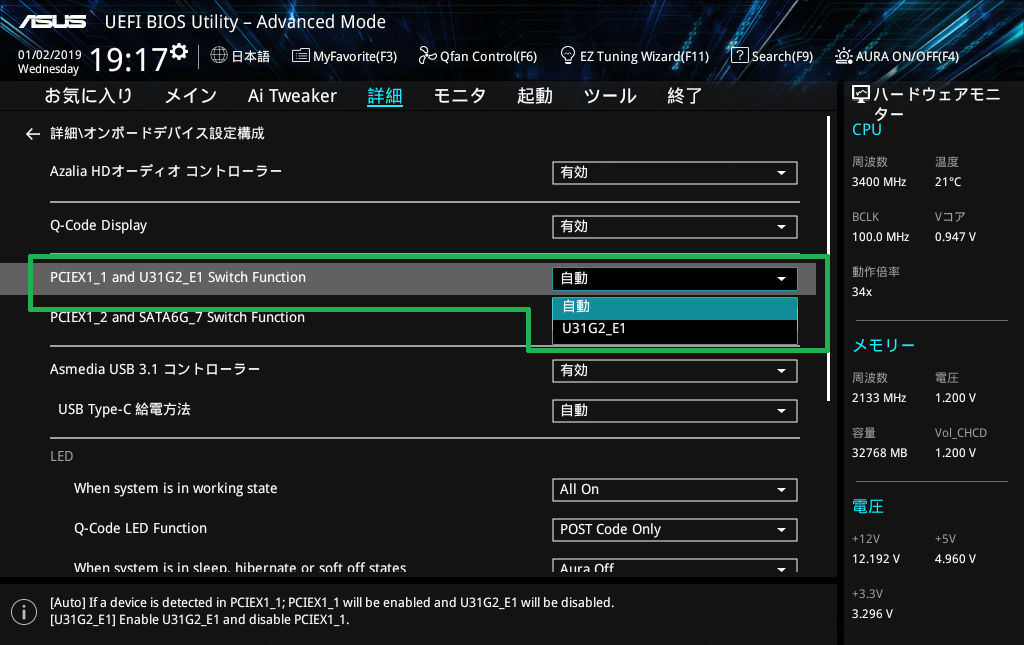This screenshot has height=645, width=1024.
Task: Click 電圧 section heading
Action: [x=868, y=507]
